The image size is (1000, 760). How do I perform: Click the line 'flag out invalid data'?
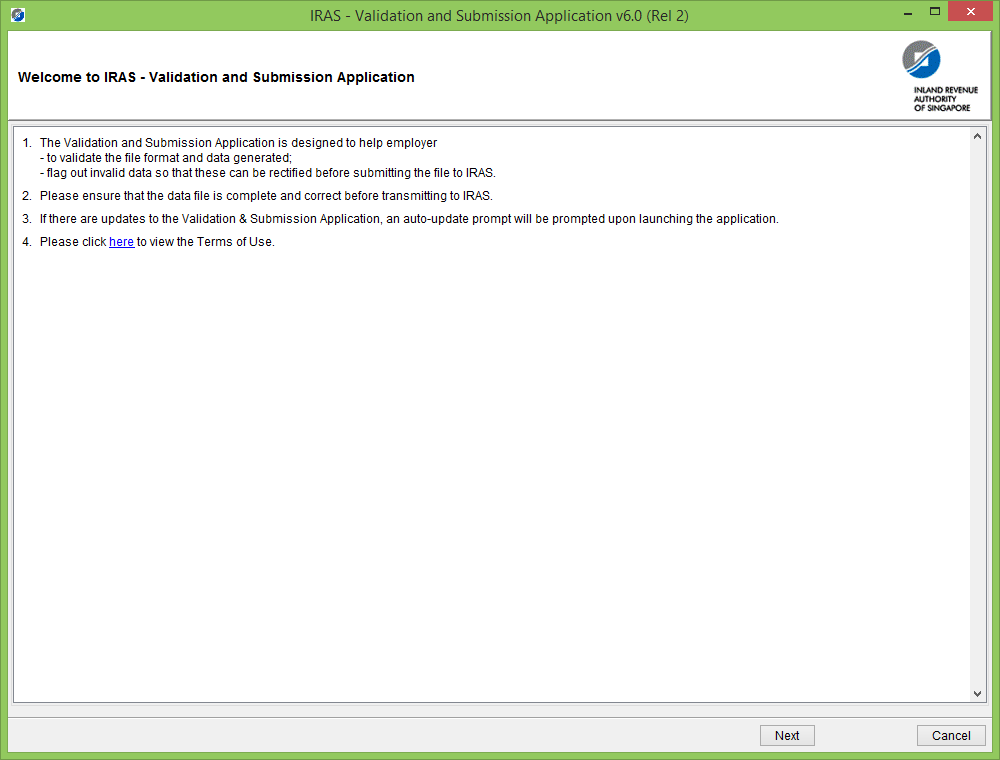[268, 173]
